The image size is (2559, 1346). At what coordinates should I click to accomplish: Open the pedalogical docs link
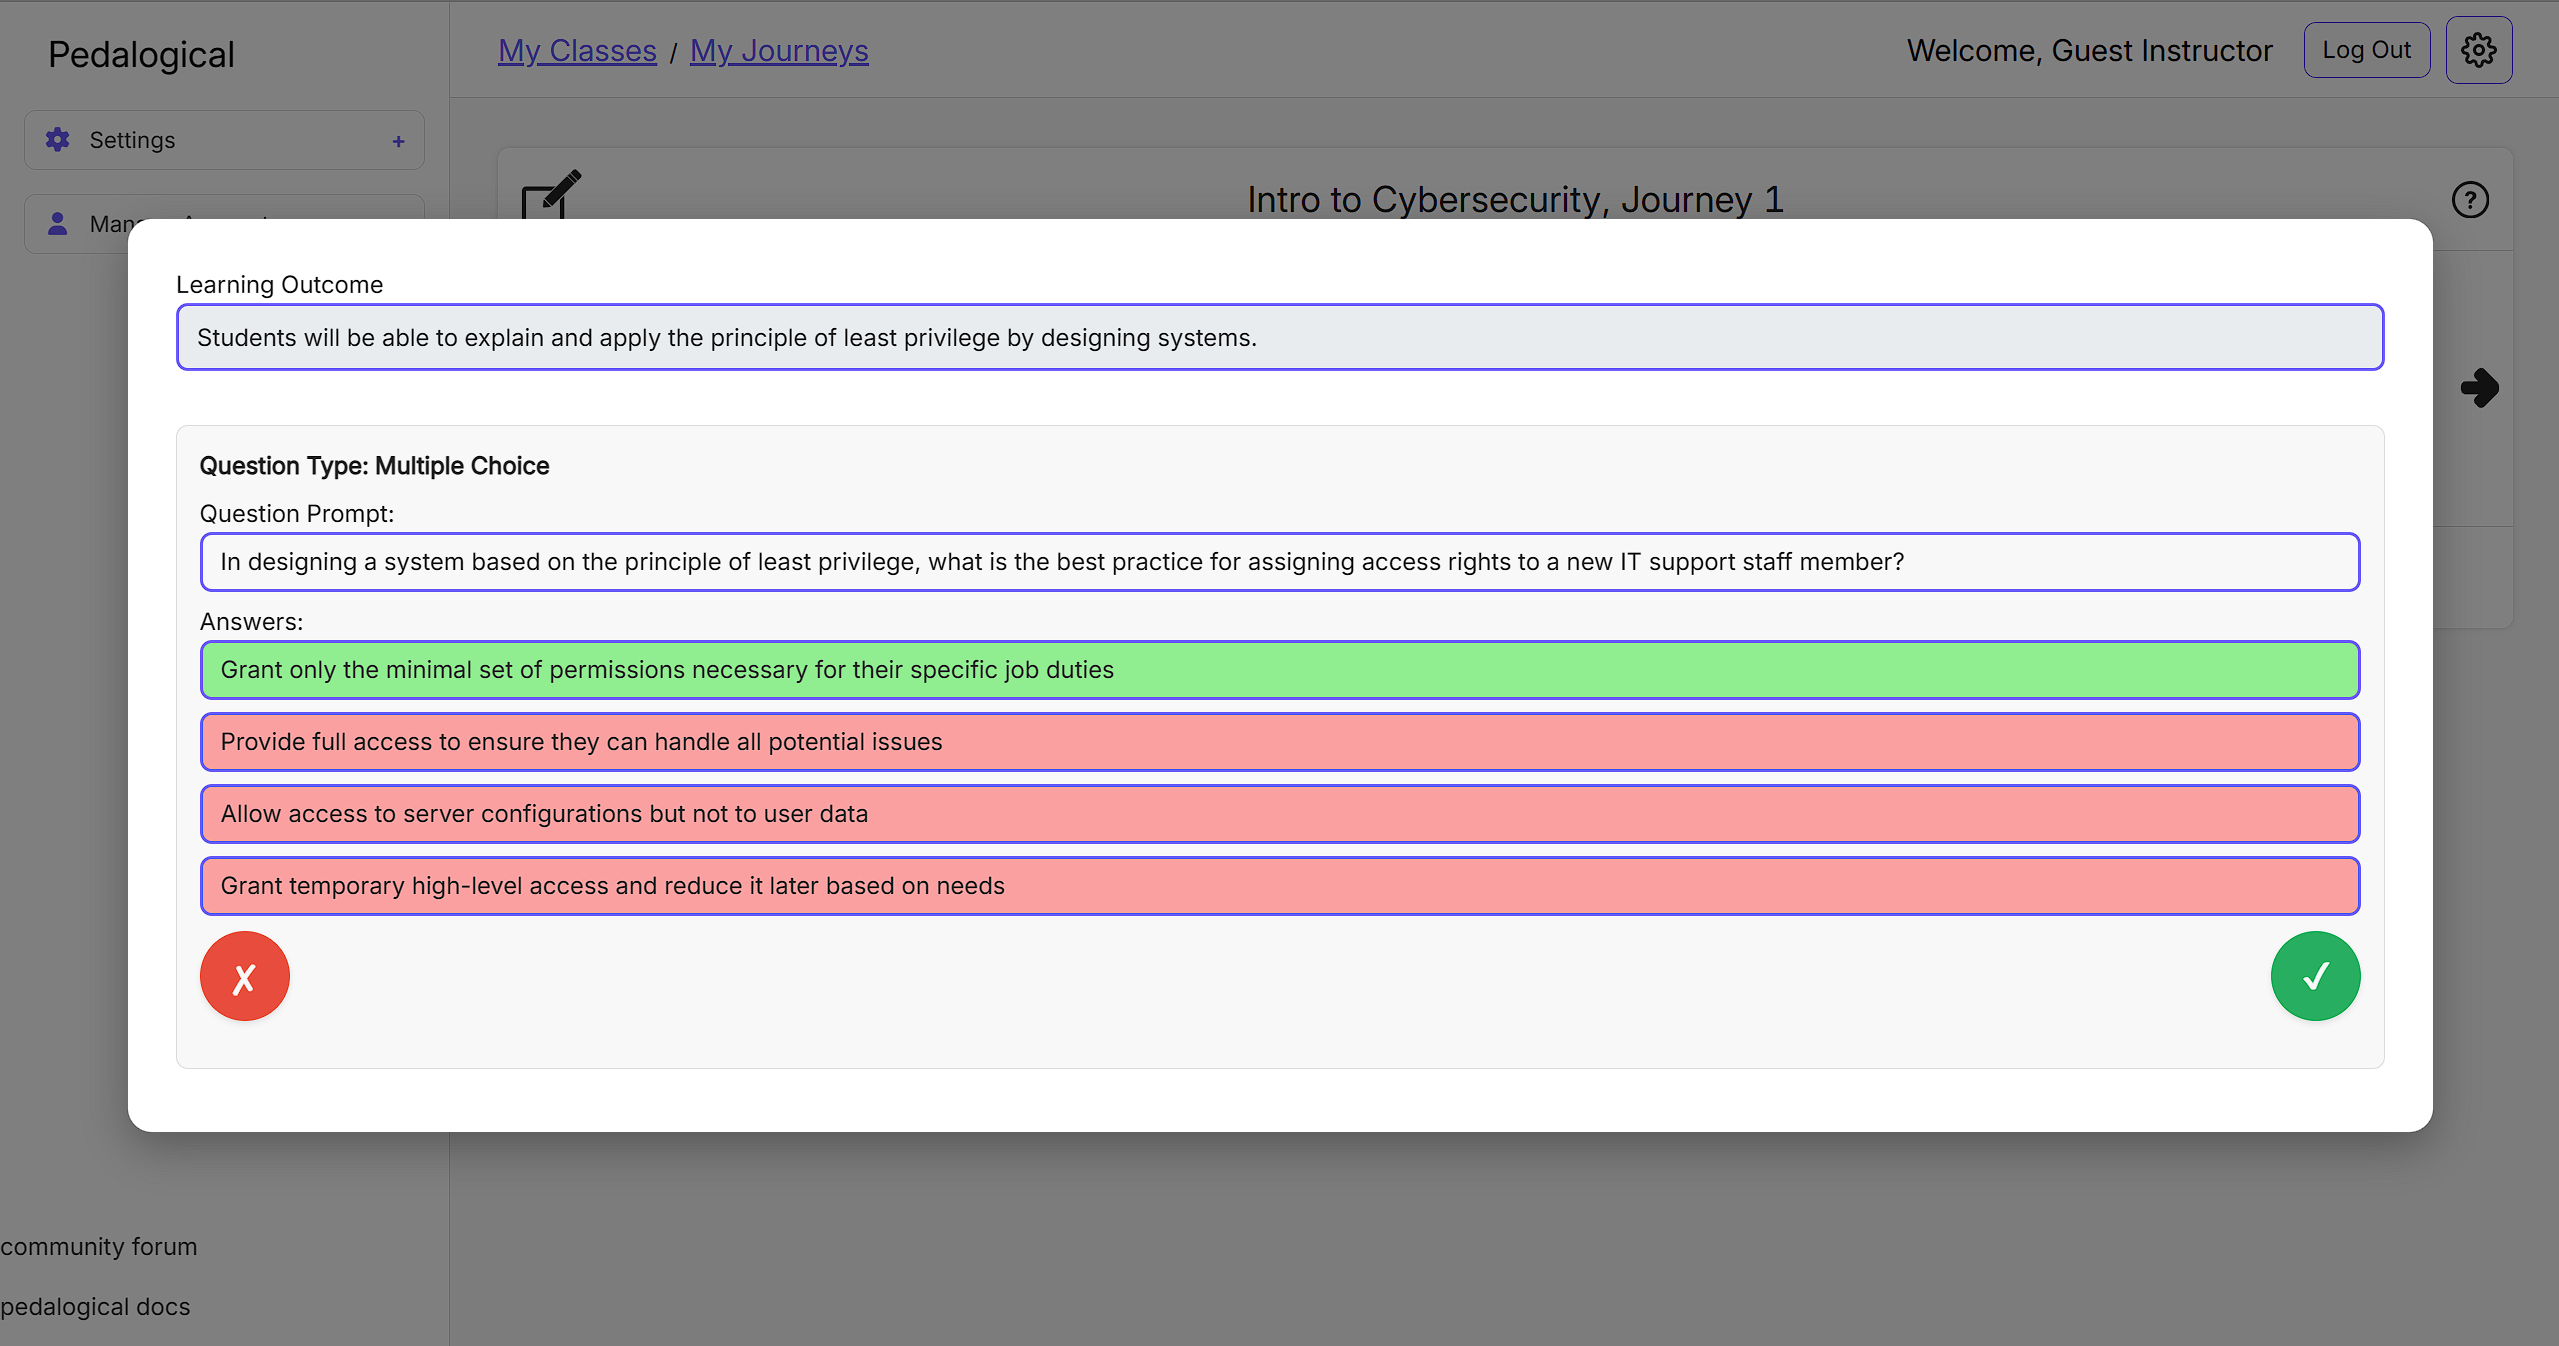95,1307
